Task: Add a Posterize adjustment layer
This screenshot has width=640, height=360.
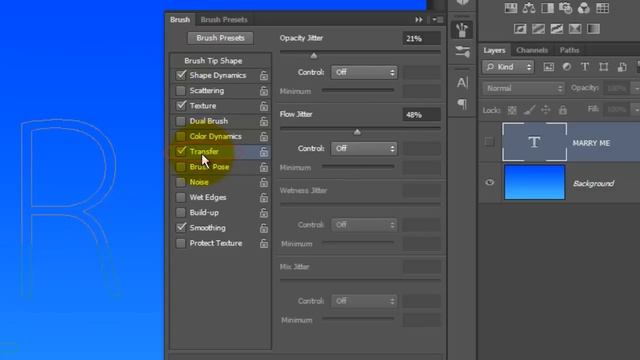Action: pos(538,29)
